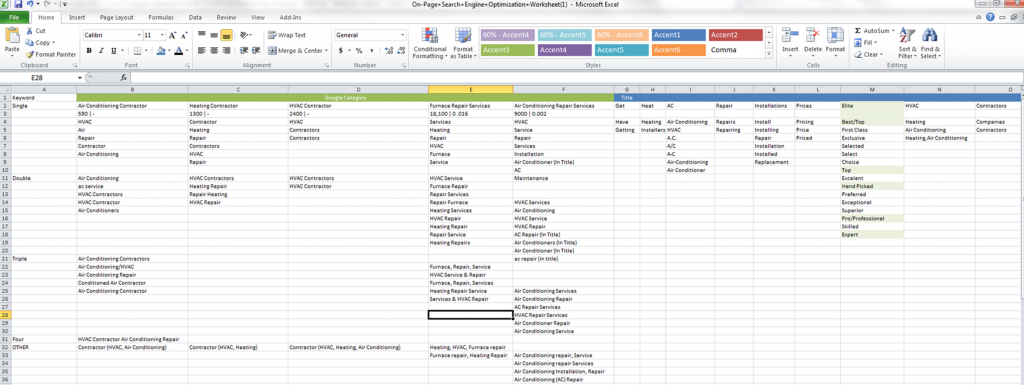Select row 28 header
The width and height of the screenshot is (1024, 385).
(x=5, y=315)
